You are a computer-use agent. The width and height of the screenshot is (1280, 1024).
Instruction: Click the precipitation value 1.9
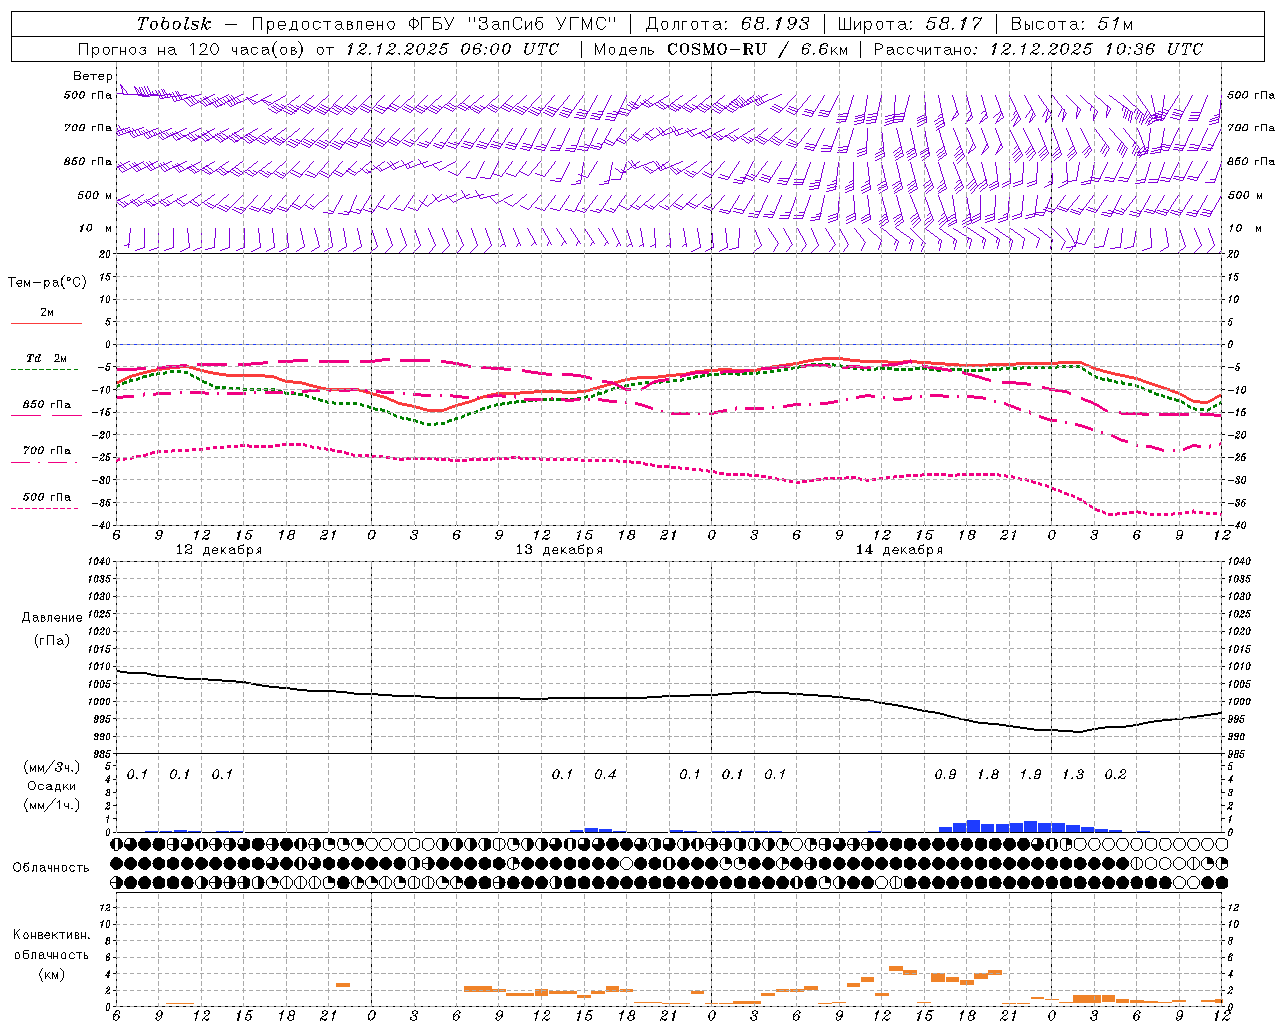point(1030,775)
